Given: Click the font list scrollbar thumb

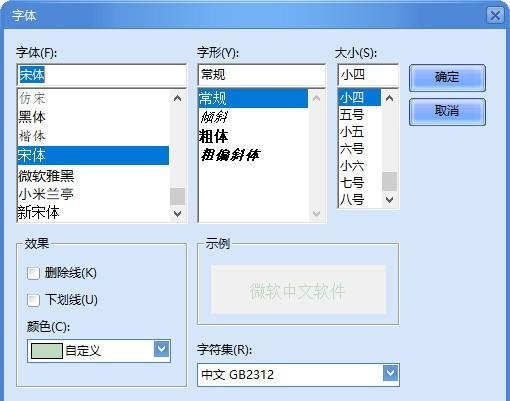Looking at the screenshot, I should [x=177, y=196].
